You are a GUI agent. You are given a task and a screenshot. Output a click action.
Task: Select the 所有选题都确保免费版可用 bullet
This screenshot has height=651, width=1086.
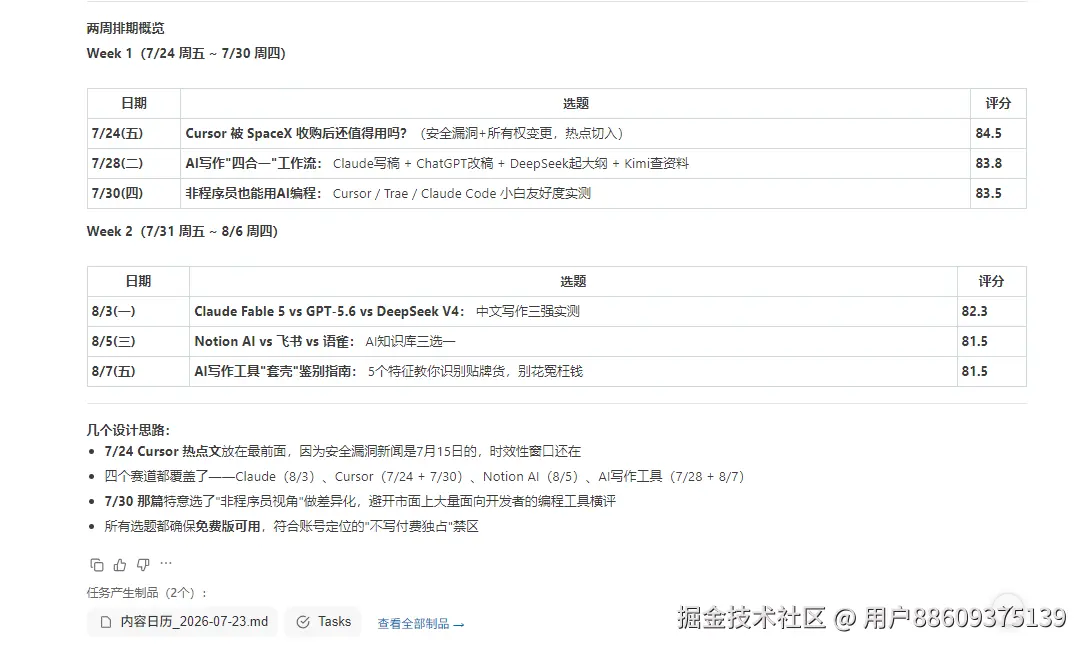[291, 526]
